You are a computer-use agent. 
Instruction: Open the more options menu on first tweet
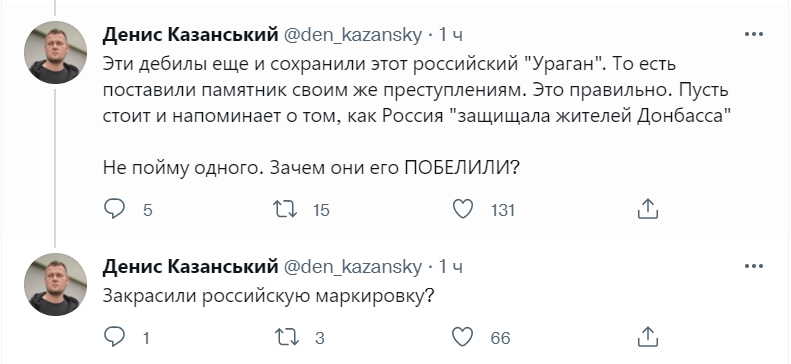click(x=754, y=34)
